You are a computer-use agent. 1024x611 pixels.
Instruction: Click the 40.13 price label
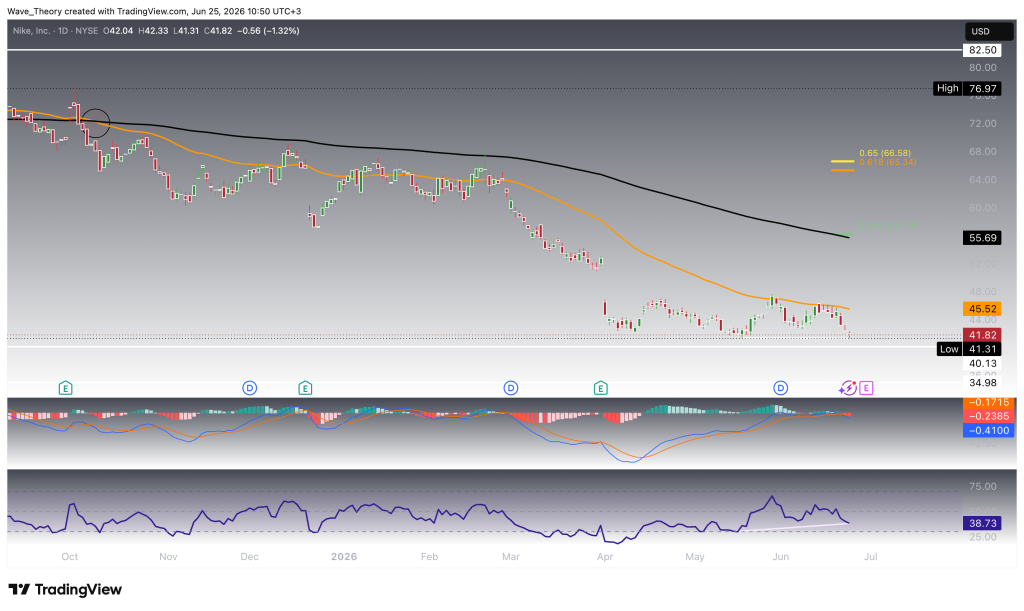point(982,364)
